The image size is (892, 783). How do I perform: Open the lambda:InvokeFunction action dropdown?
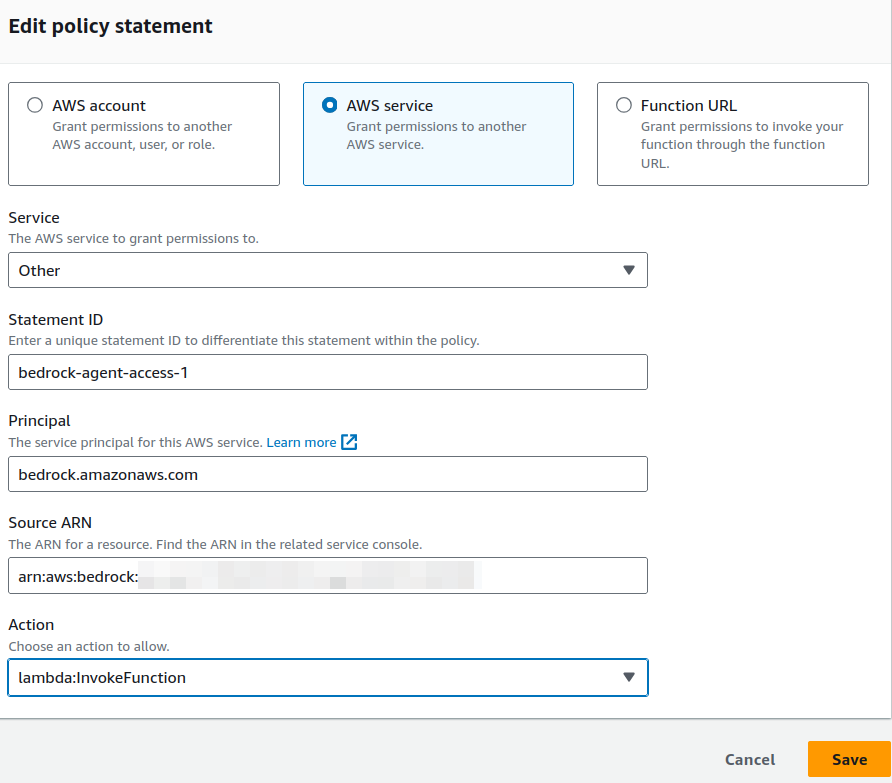click(x=327, y=677)
